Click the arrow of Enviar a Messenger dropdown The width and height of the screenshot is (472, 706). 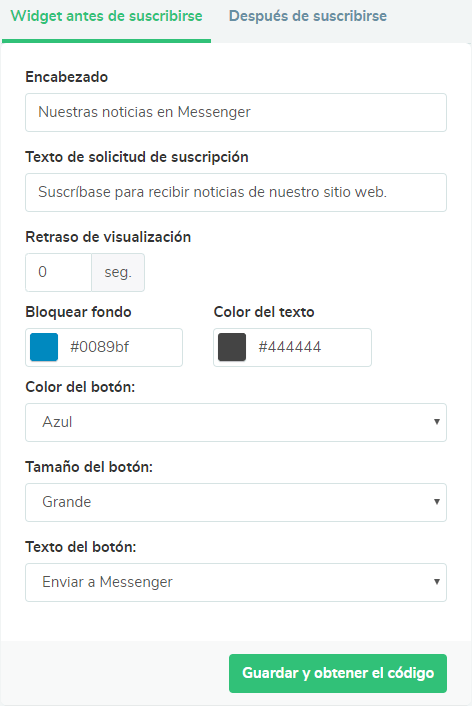click(x=436, y=582)
